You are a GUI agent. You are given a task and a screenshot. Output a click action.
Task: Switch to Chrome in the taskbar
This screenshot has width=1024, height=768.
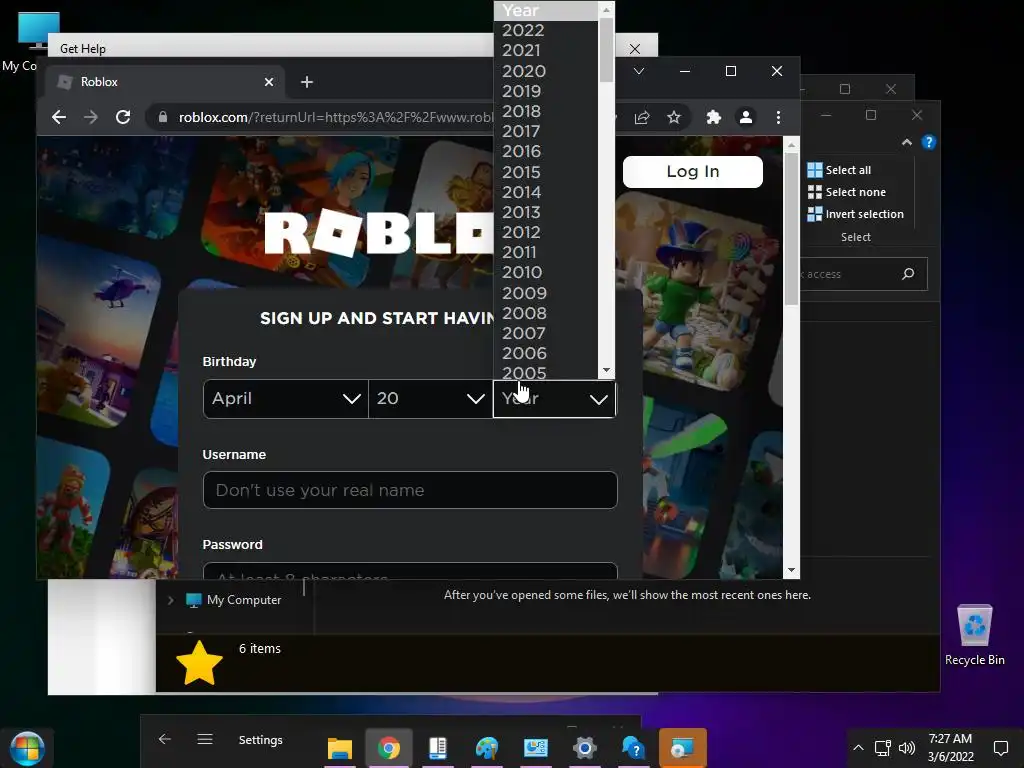click(389, 748)
